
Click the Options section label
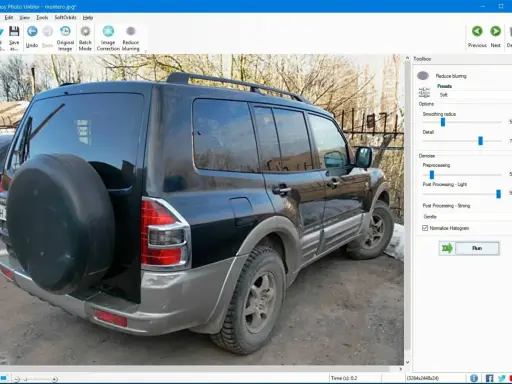pyautogui.click(x=426, y=104)
